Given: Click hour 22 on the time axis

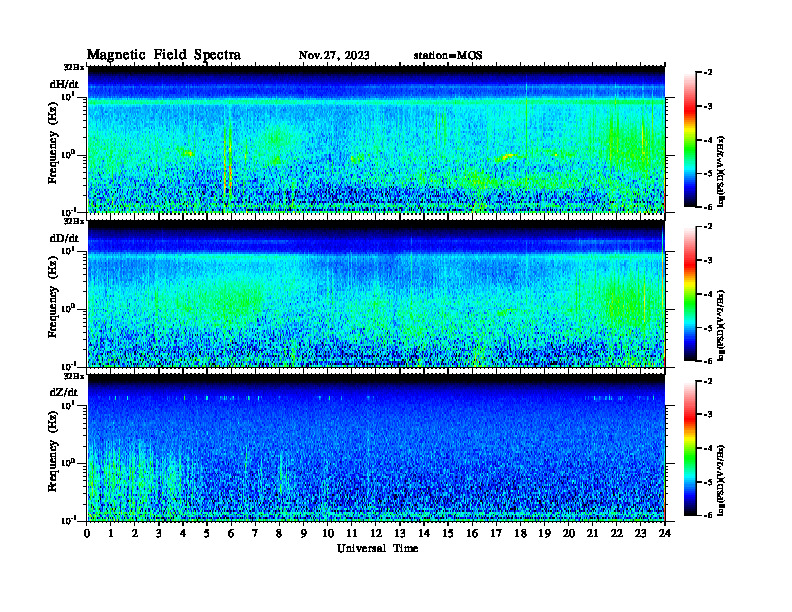Looking at the screenshot, I should (616, 534).
